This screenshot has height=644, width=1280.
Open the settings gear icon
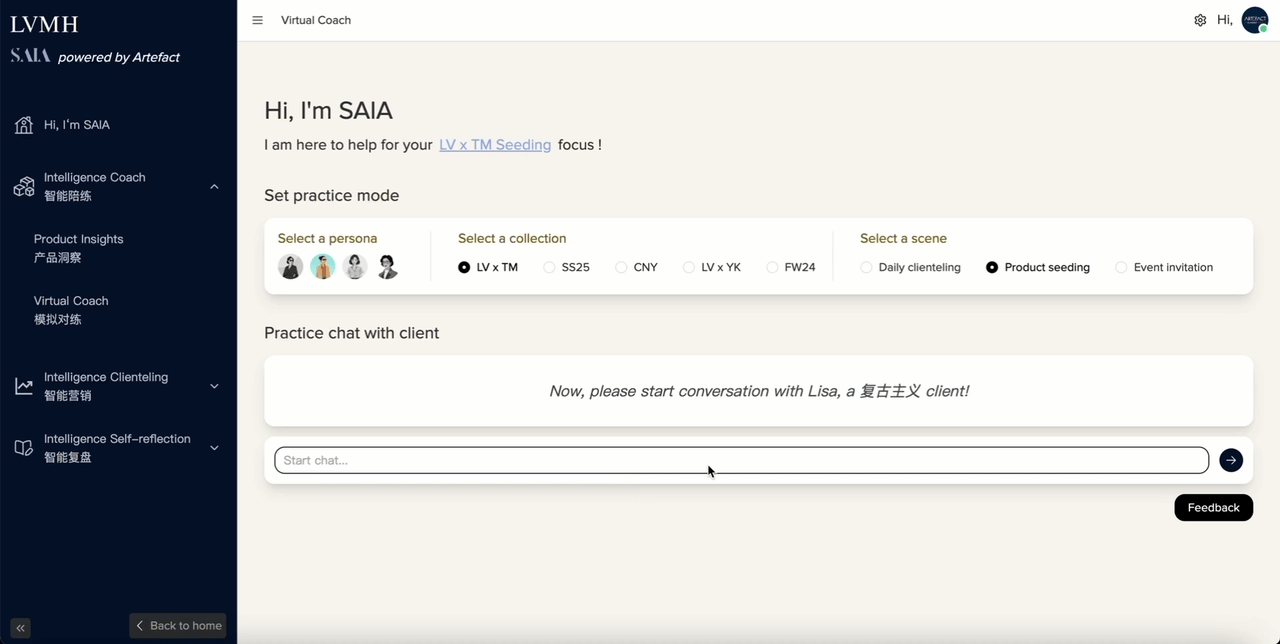click(x=1200, y=20)
